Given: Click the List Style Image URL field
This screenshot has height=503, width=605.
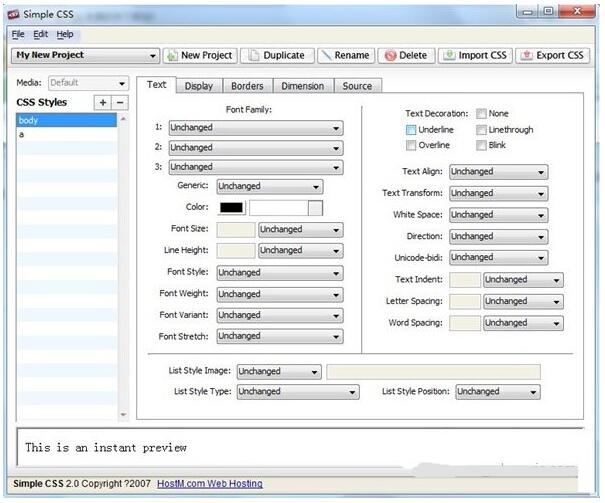Looking at the screenshot, I should (x=433, y=372).
